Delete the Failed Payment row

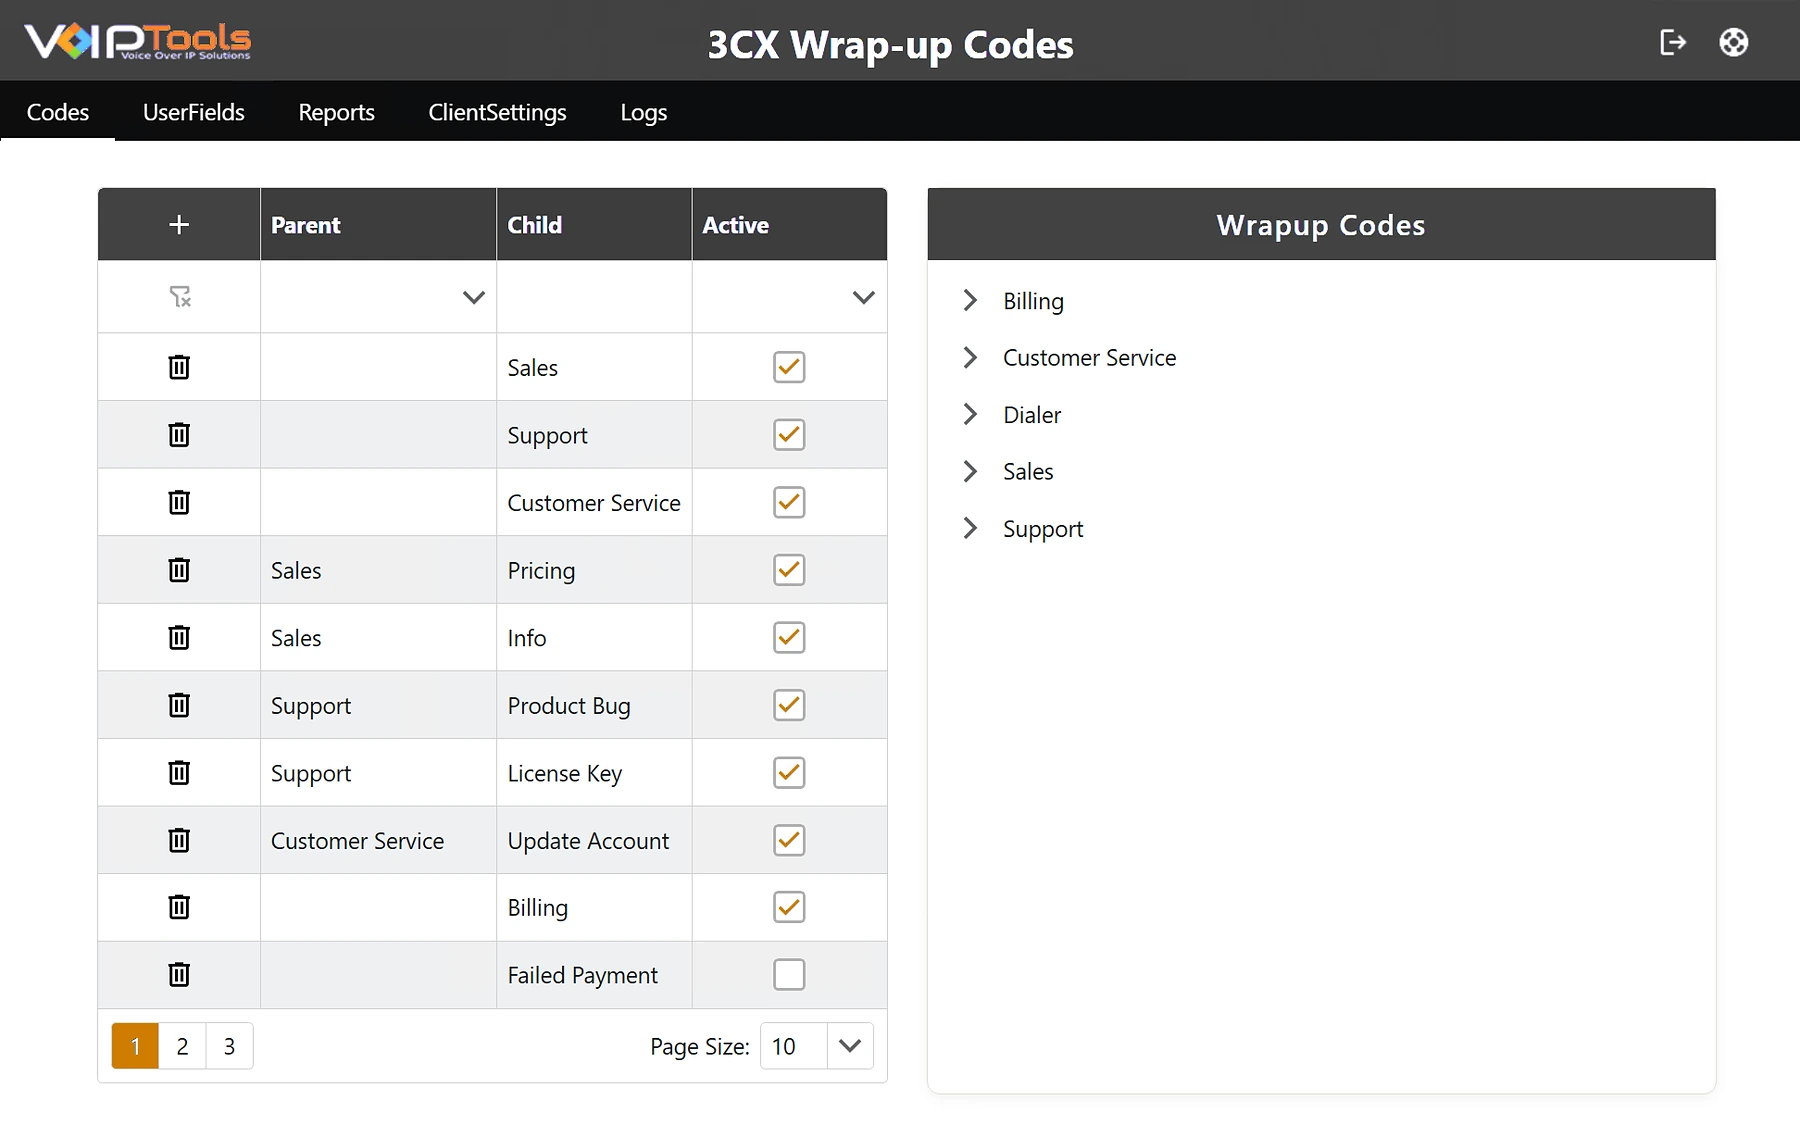point(179,975)
